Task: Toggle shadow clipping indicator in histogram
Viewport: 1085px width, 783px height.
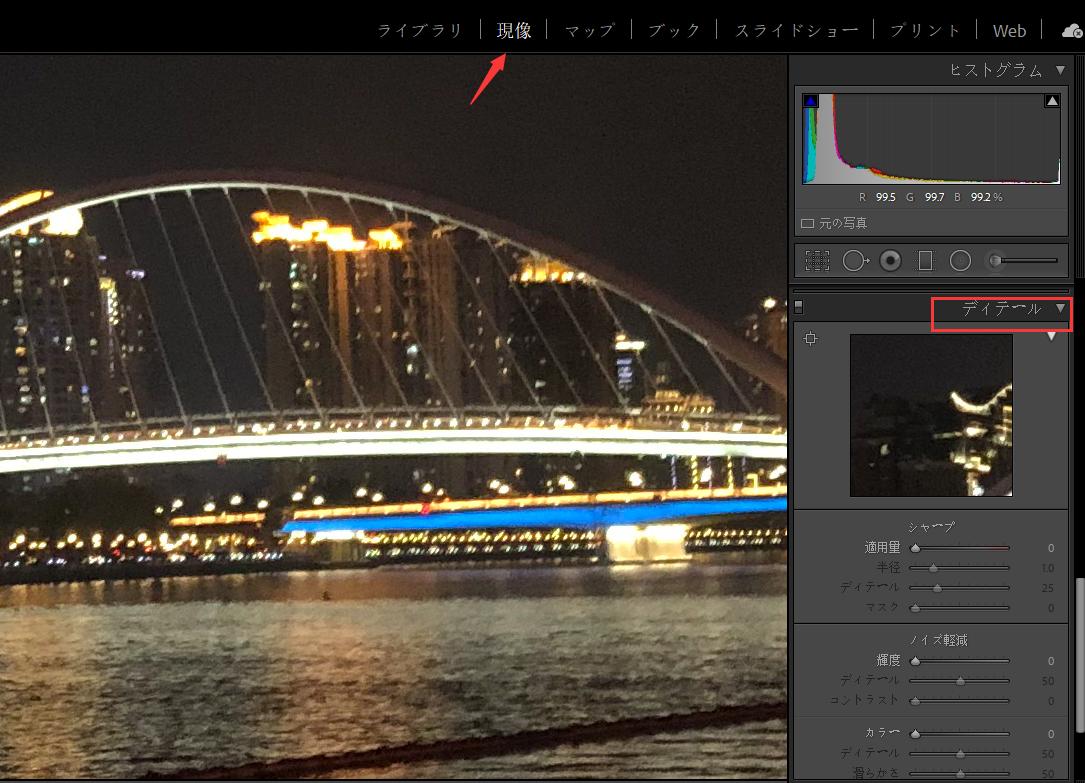Action: point(810,101)
